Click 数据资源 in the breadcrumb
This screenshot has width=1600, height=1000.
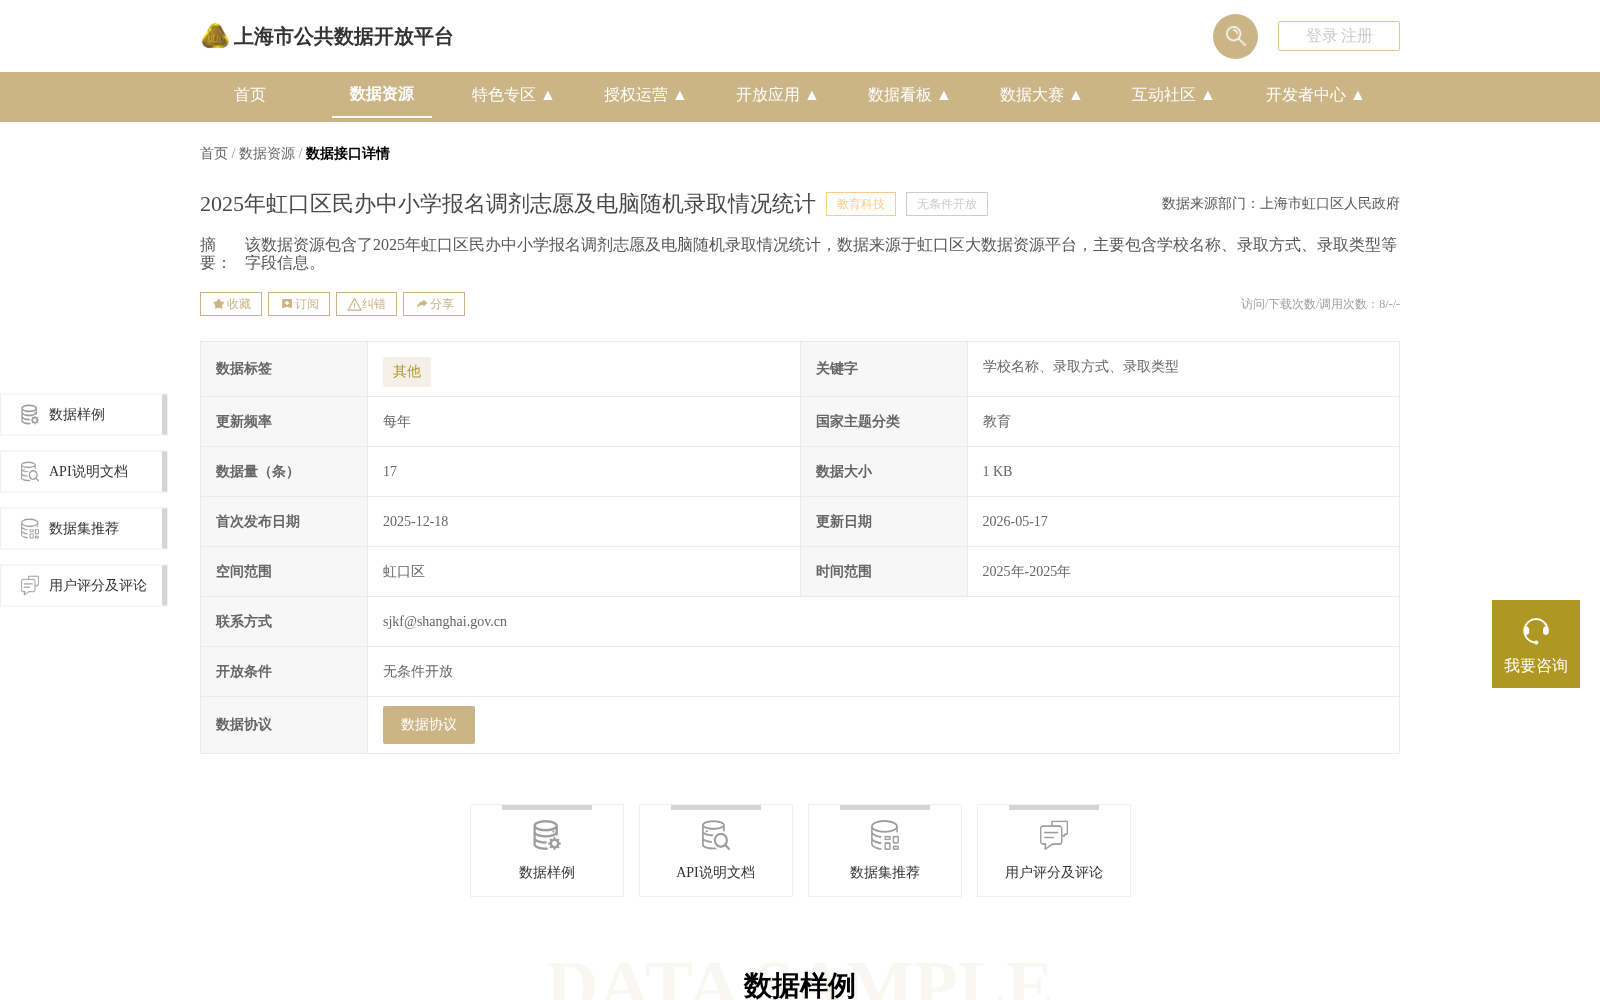[267, 154]
